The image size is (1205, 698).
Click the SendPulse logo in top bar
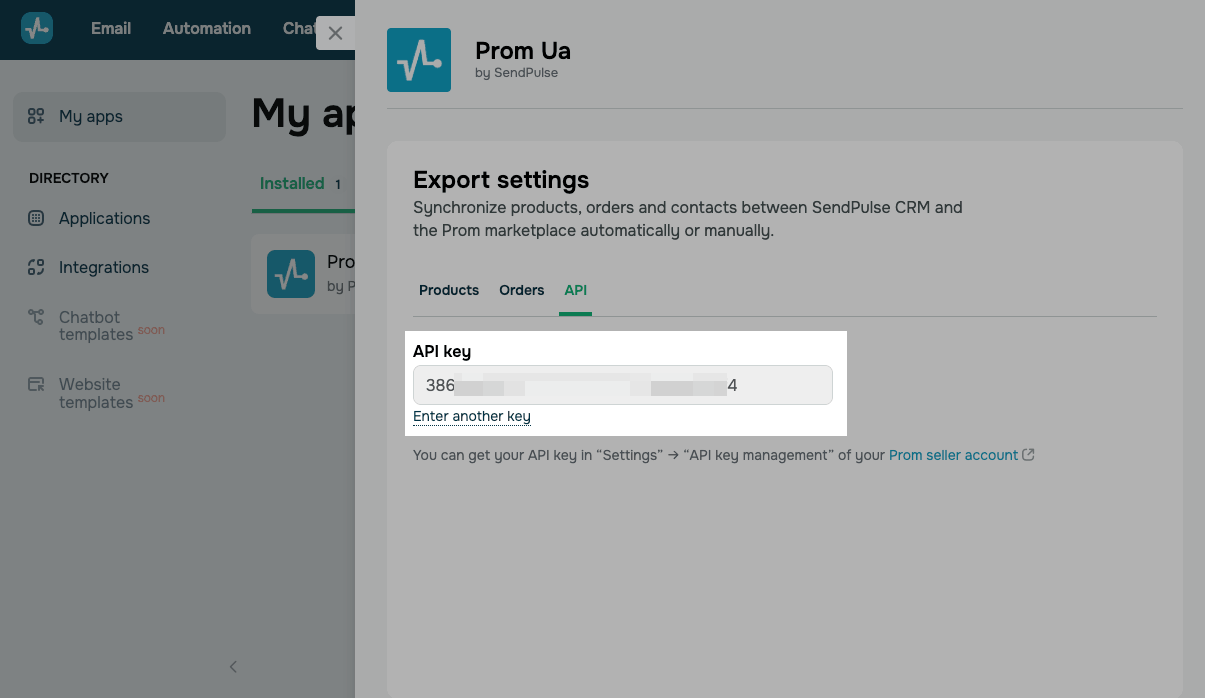37,28
